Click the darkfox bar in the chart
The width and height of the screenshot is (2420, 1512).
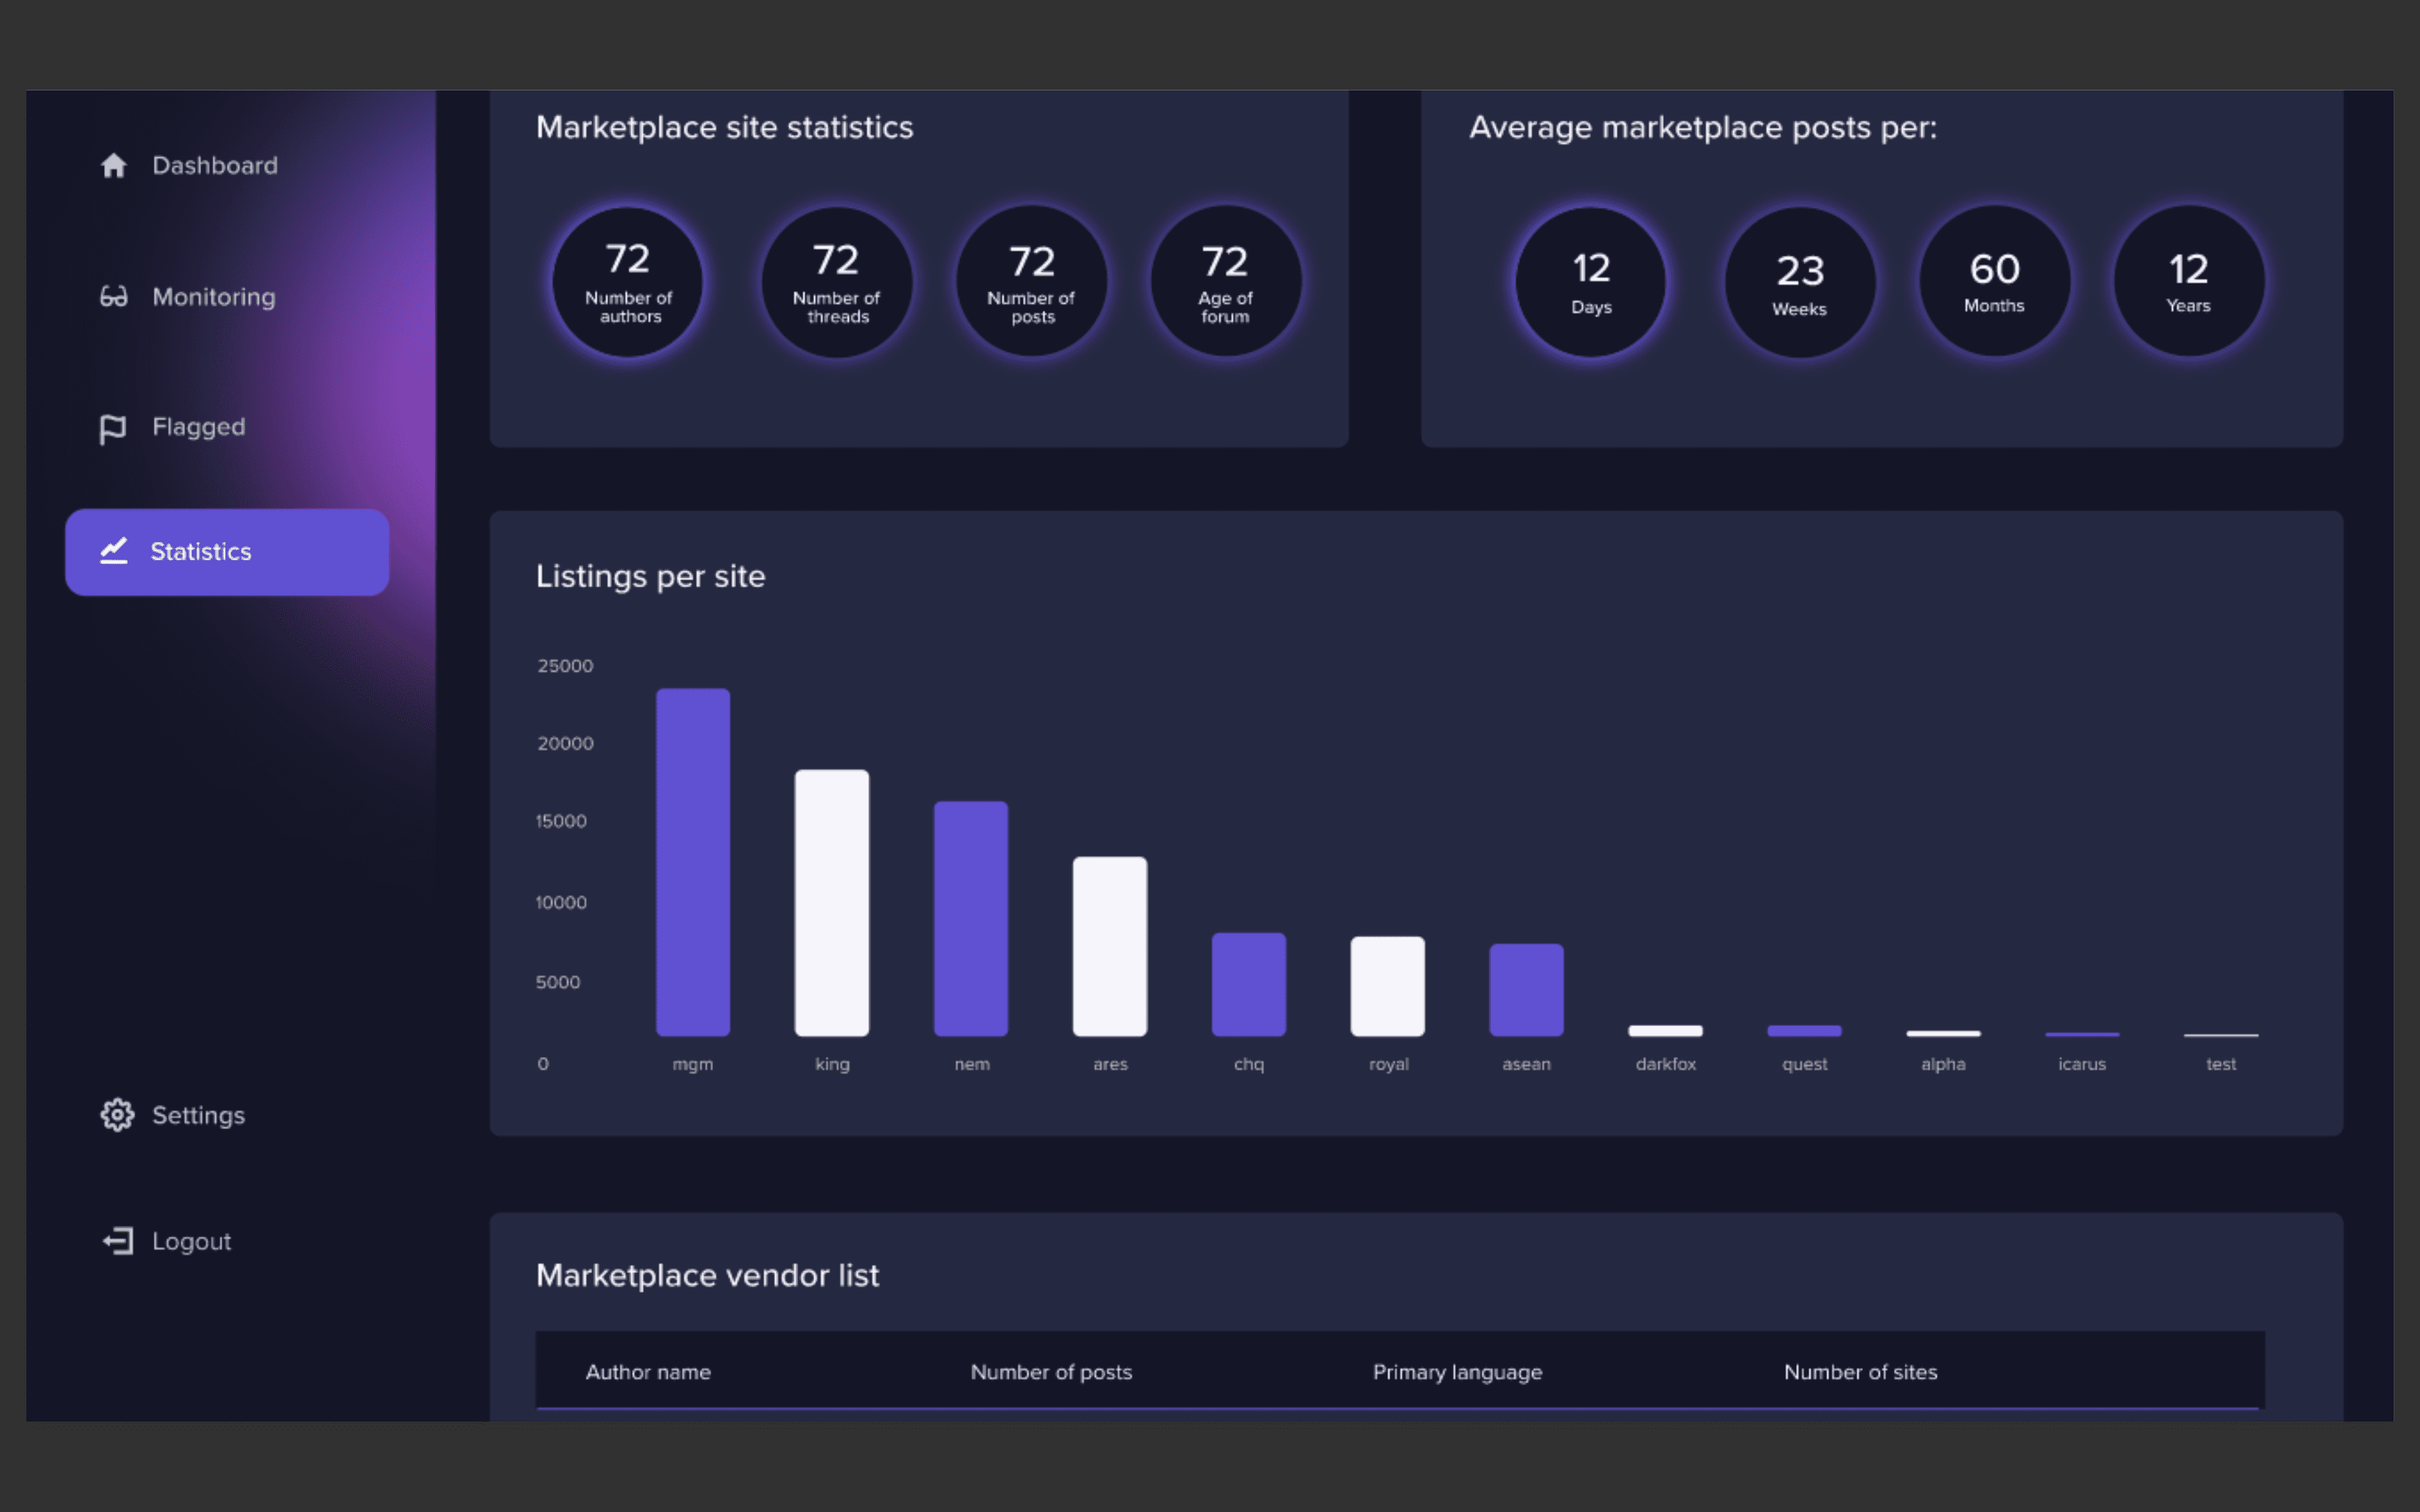click(x=1666, y=1031)
